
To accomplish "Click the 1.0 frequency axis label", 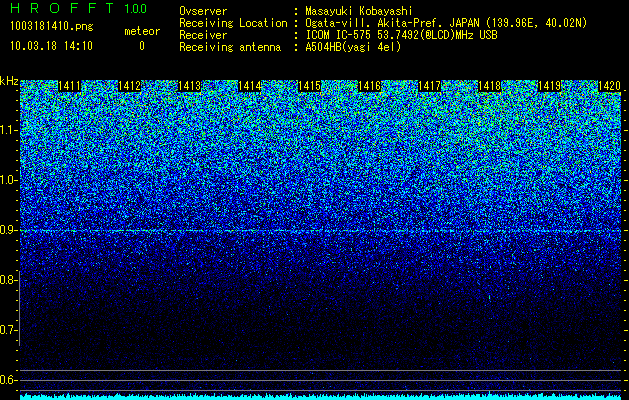I will coord(8,180).
